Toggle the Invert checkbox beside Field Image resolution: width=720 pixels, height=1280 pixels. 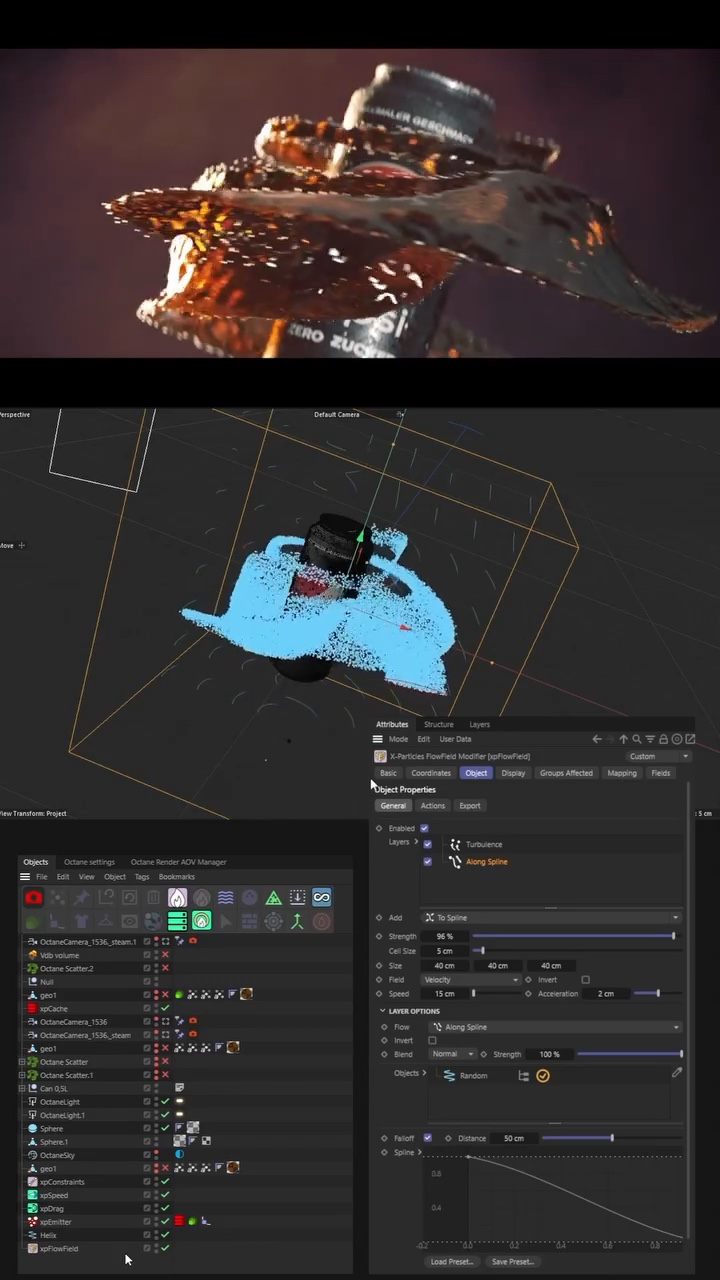[585, 980]
